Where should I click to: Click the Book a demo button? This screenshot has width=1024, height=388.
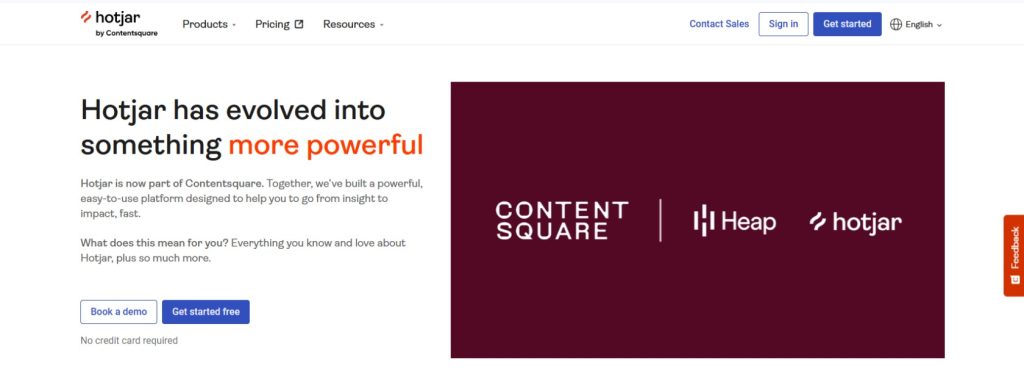[x=118, y=312]
